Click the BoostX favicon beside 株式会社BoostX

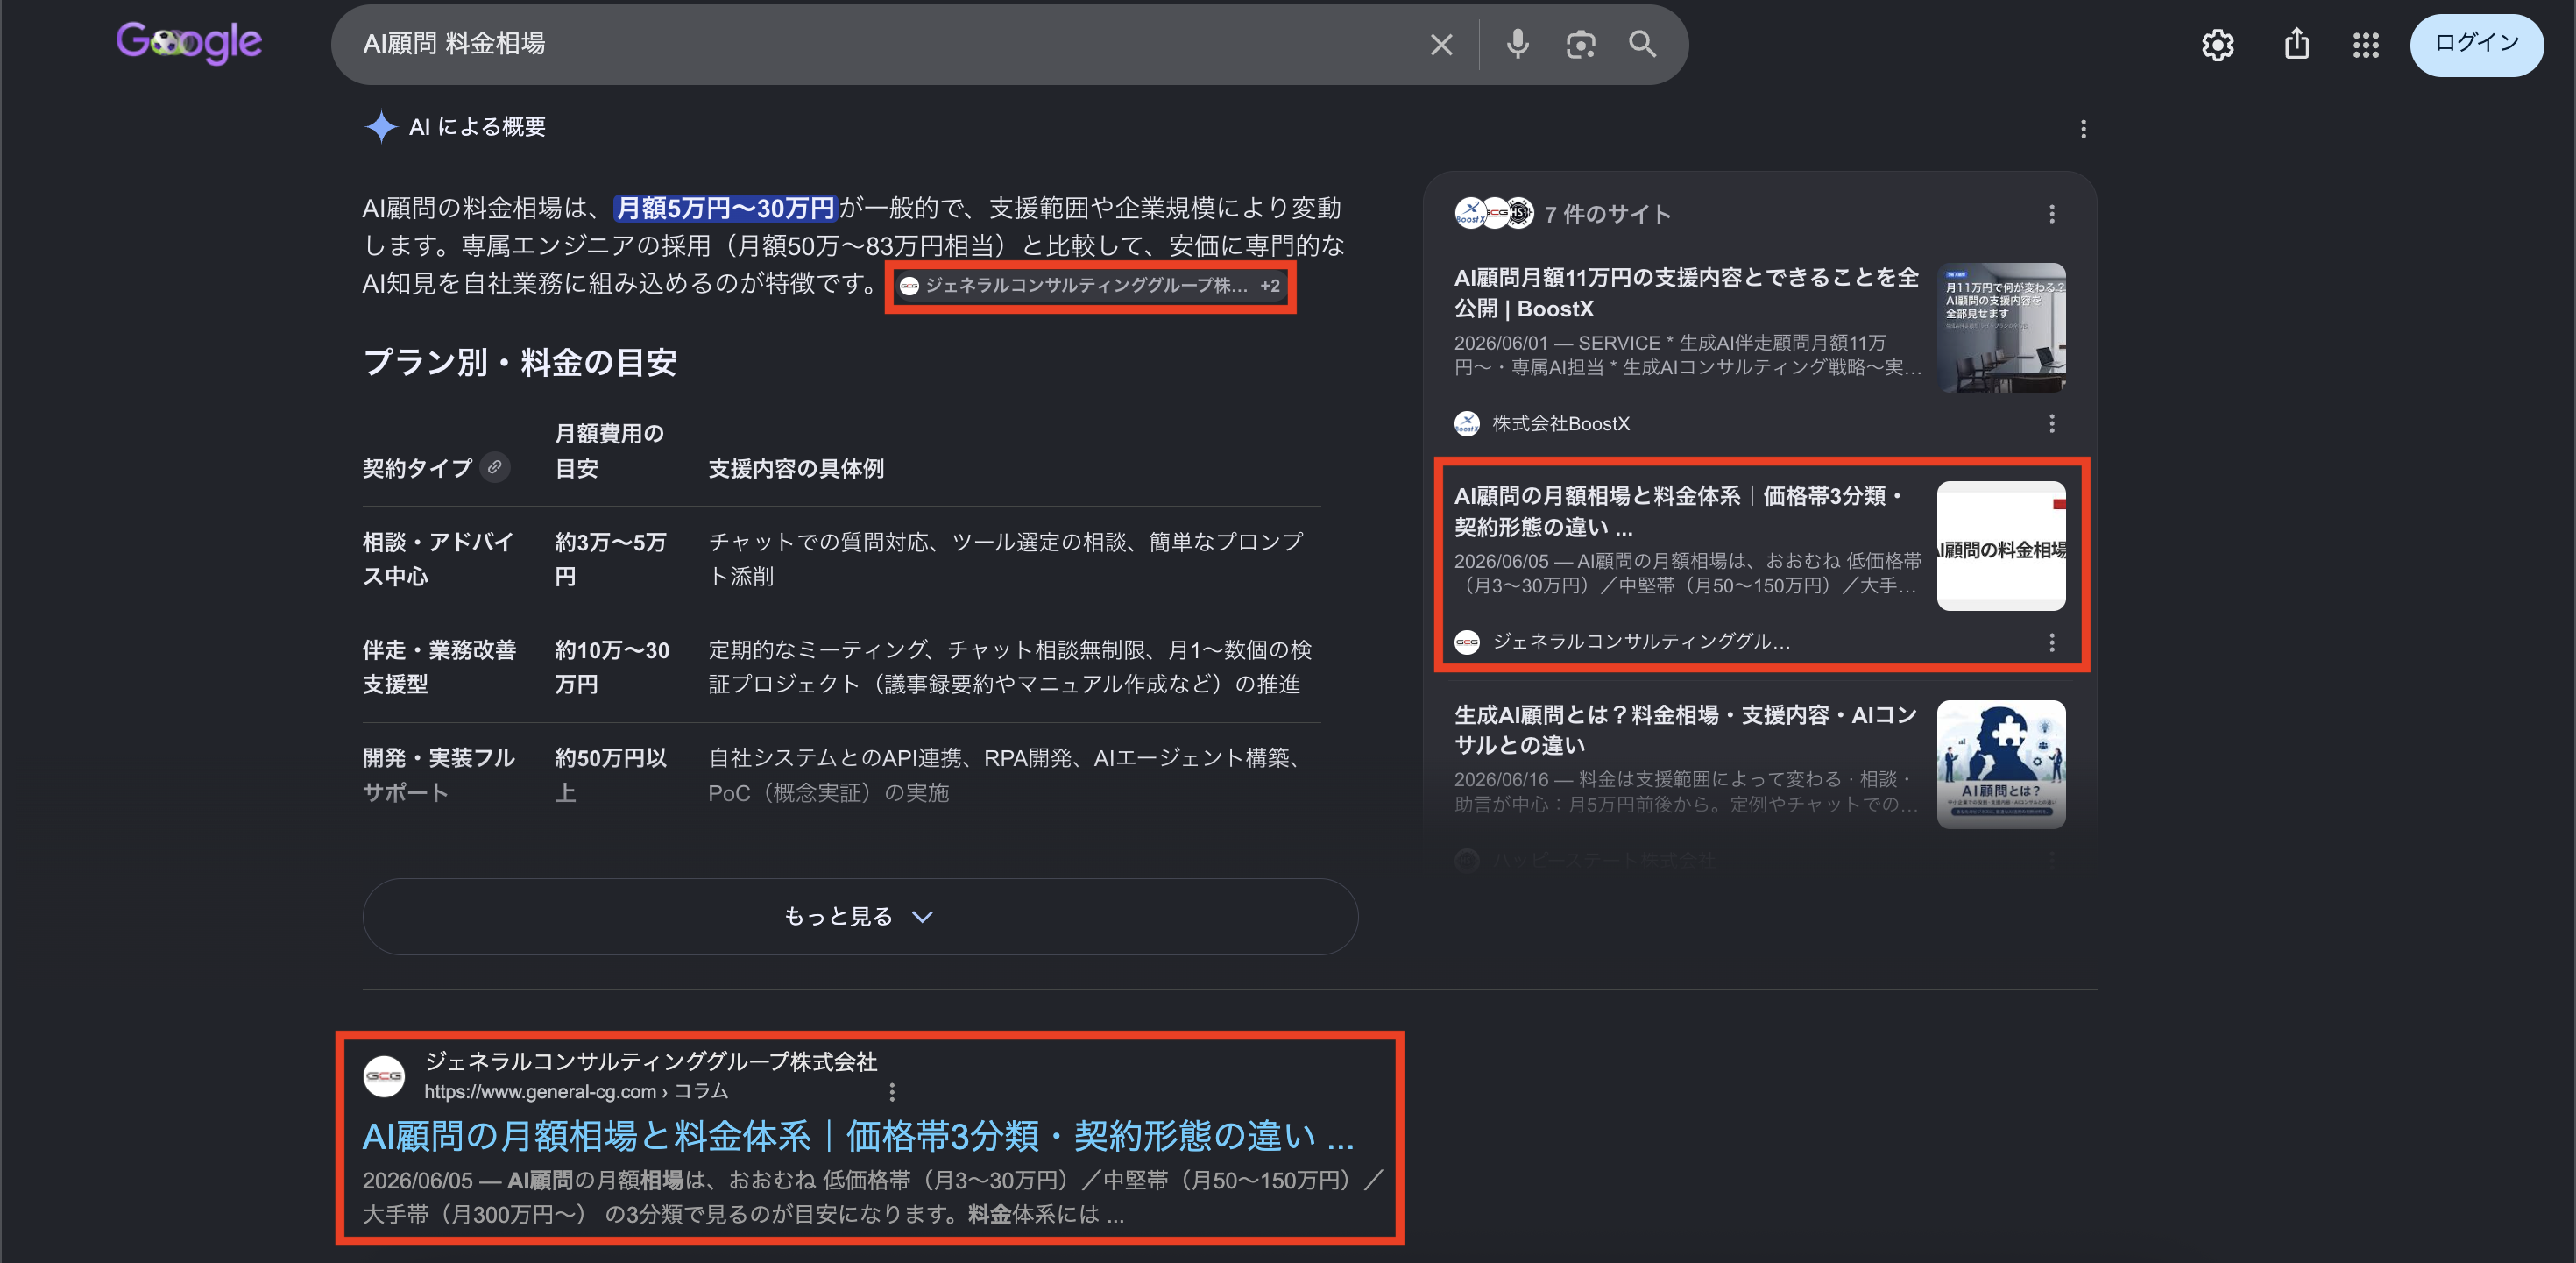[1467, 423]
